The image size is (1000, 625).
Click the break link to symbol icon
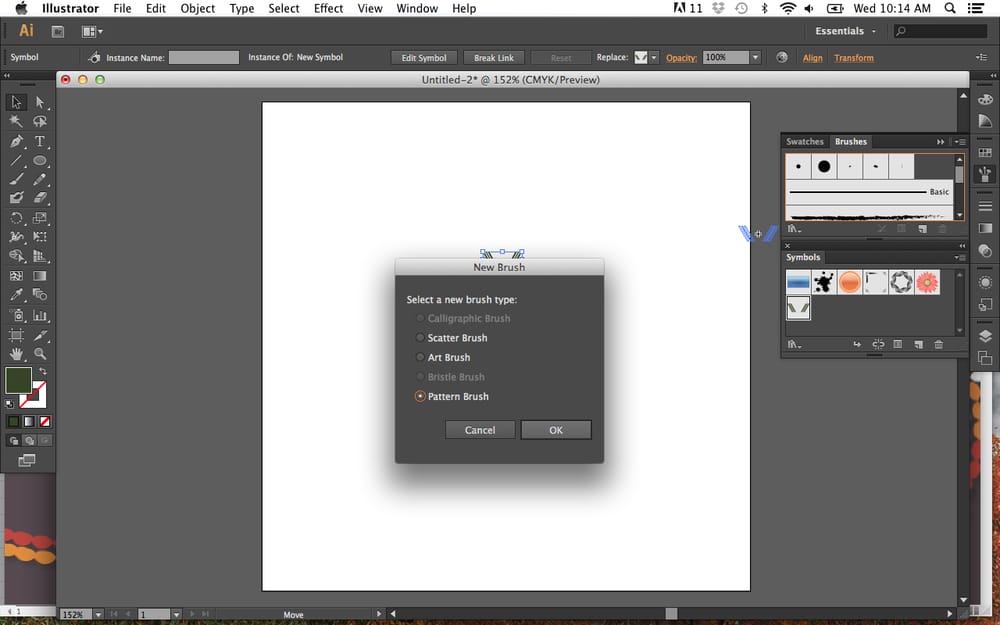[x=878, y=344]
